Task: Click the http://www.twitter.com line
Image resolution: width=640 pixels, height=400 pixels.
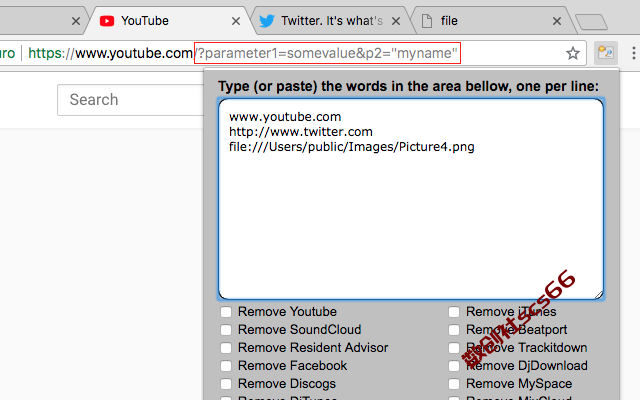Action: tap(301, 132)
